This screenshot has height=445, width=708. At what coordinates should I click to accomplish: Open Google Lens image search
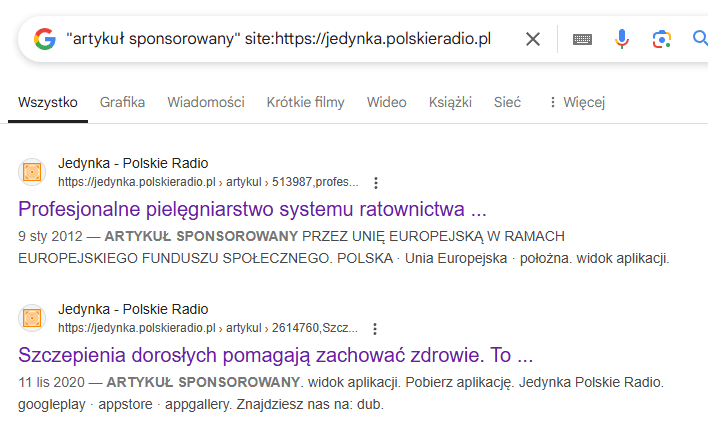660,39
